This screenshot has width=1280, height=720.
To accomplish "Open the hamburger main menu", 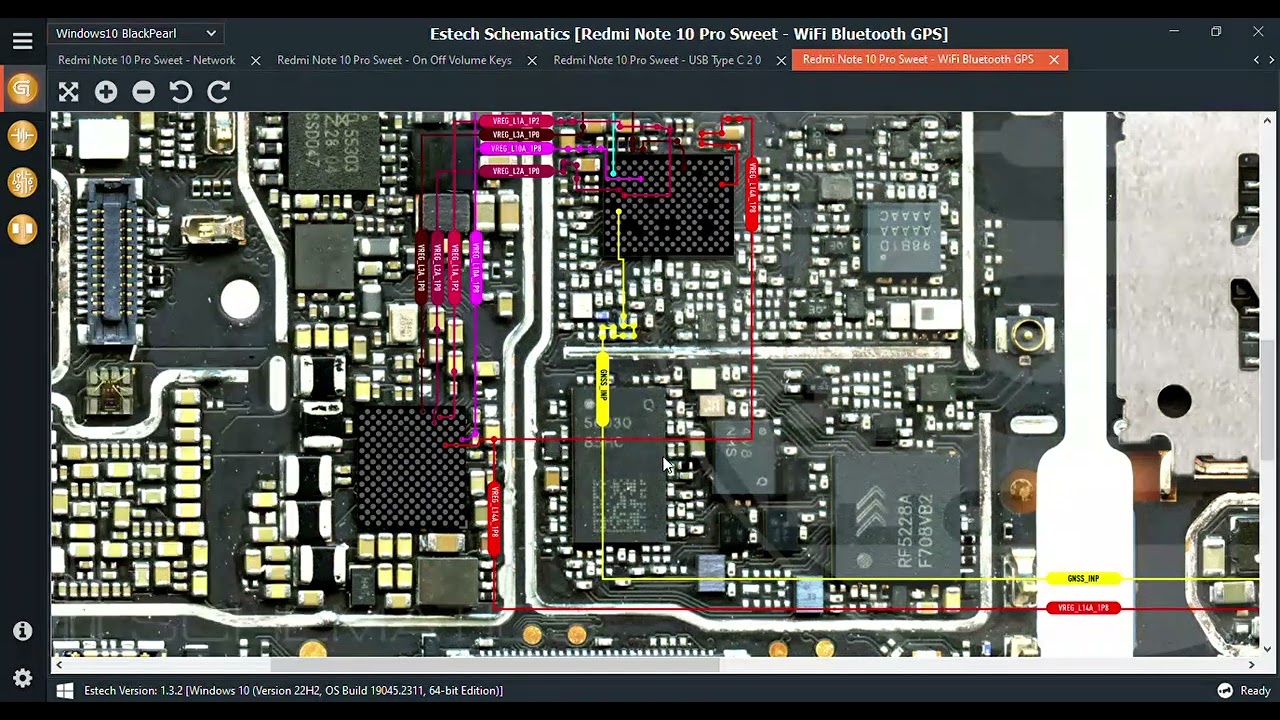I will pos(22,41).
